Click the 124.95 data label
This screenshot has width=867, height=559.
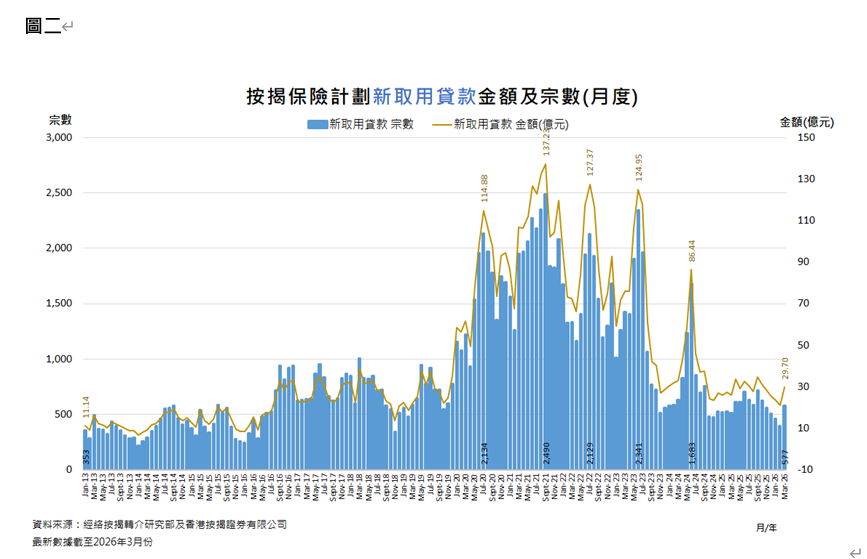(639, 169)
